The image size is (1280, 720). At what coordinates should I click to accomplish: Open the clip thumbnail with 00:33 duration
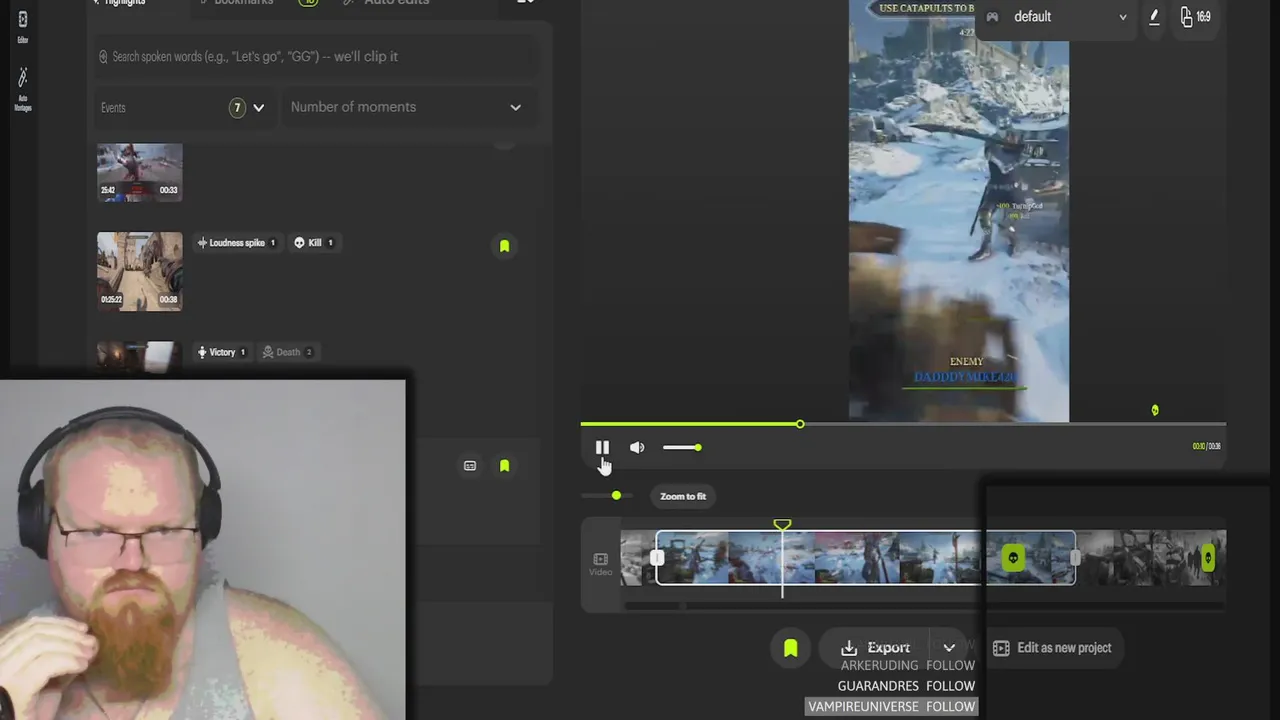pos(140,172)
